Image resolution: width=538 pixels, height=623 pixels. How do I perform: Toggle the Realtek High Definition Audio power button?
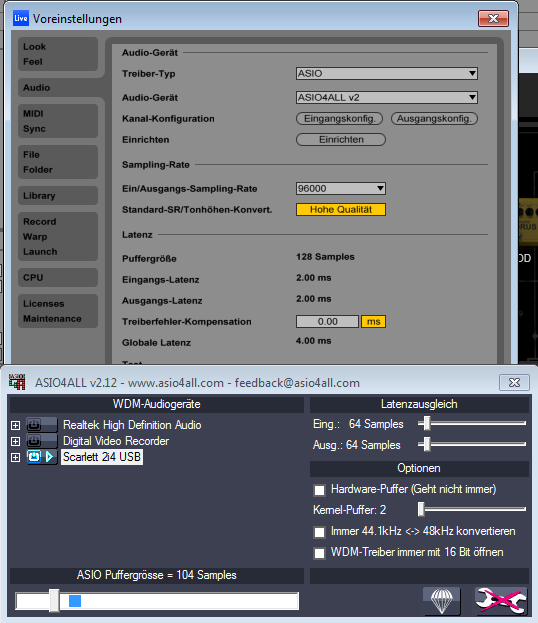pos(34,425)
